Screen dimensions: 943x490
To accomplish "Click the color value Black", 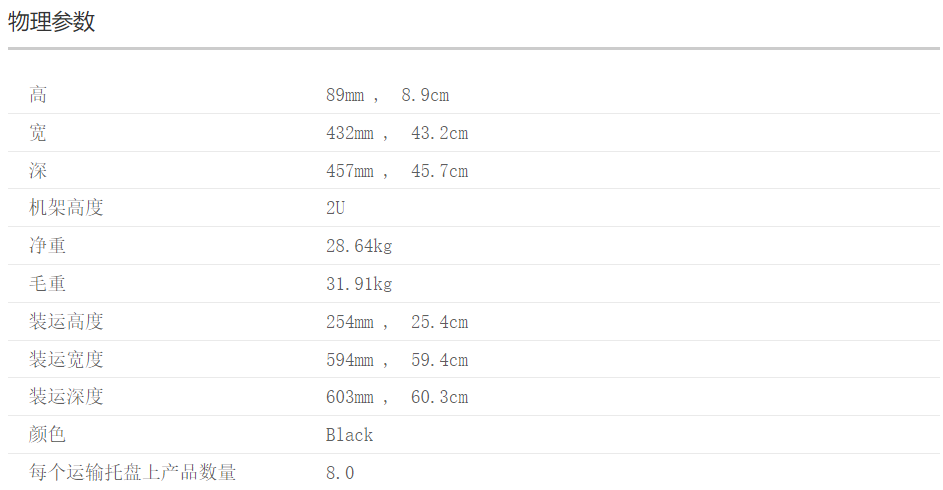I will (349, 435).
